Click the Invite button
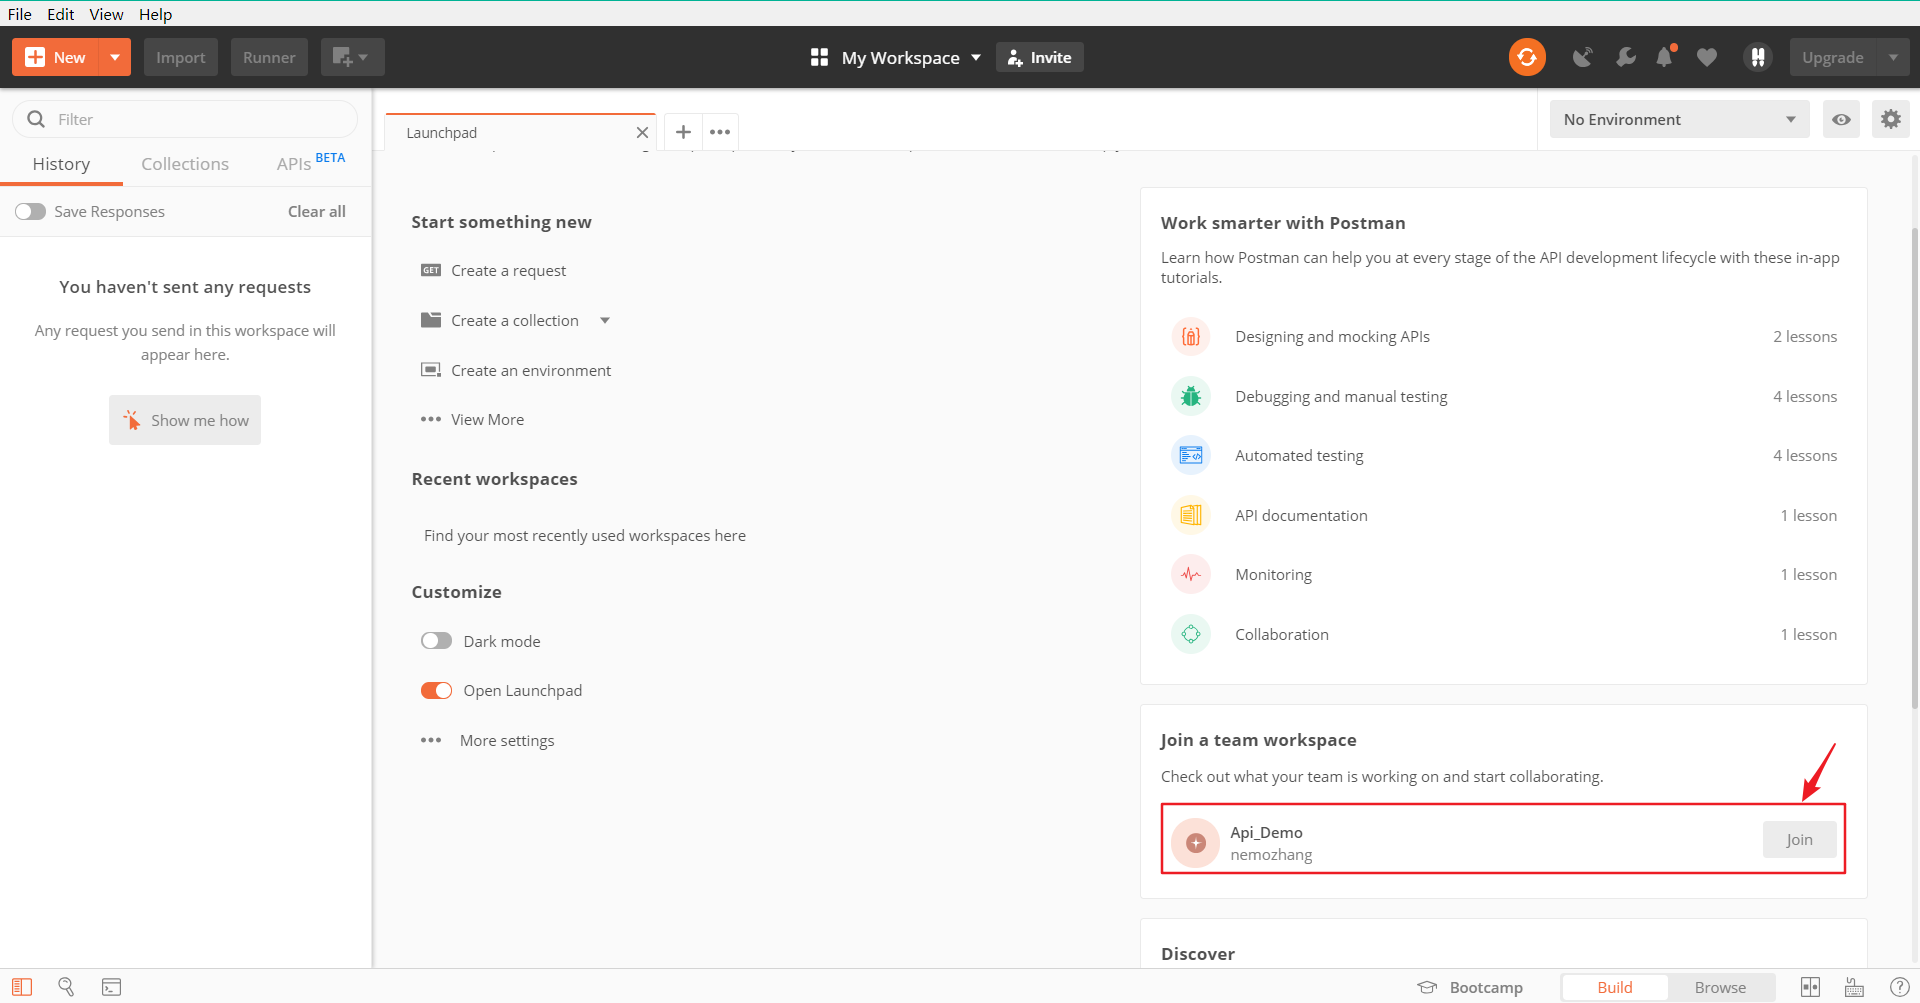 (1040, 57)
